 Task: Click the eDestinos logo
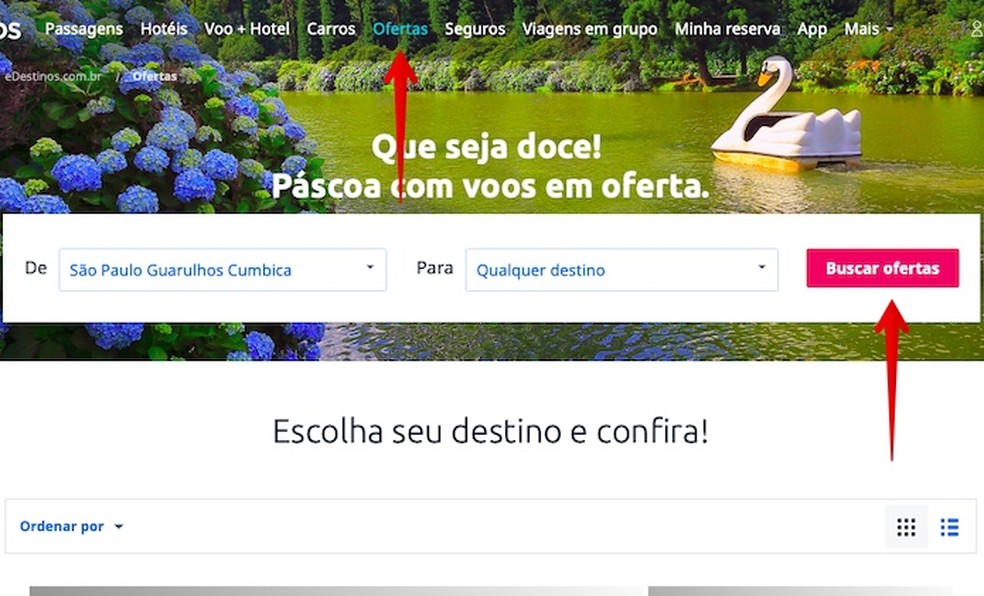click(10, 29)
